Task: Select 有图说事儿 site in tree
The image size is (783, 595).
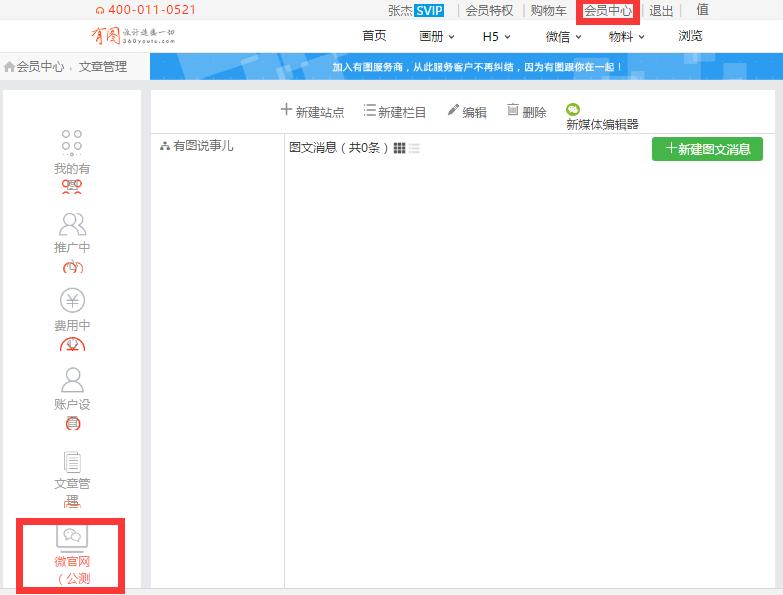Action: click(x=203, y=146)
